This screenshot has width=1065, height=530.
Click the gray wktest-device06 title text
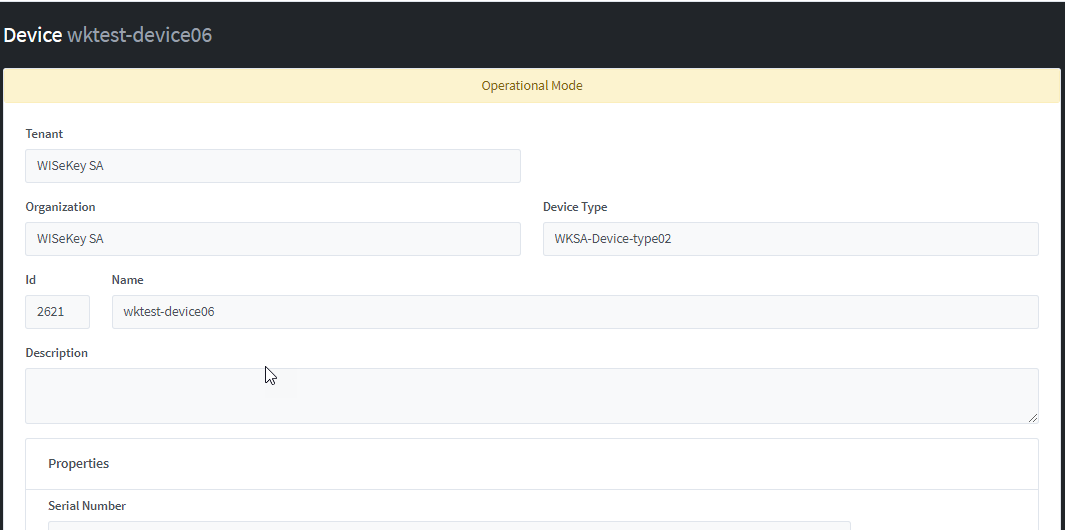click(x=139, y=35)
